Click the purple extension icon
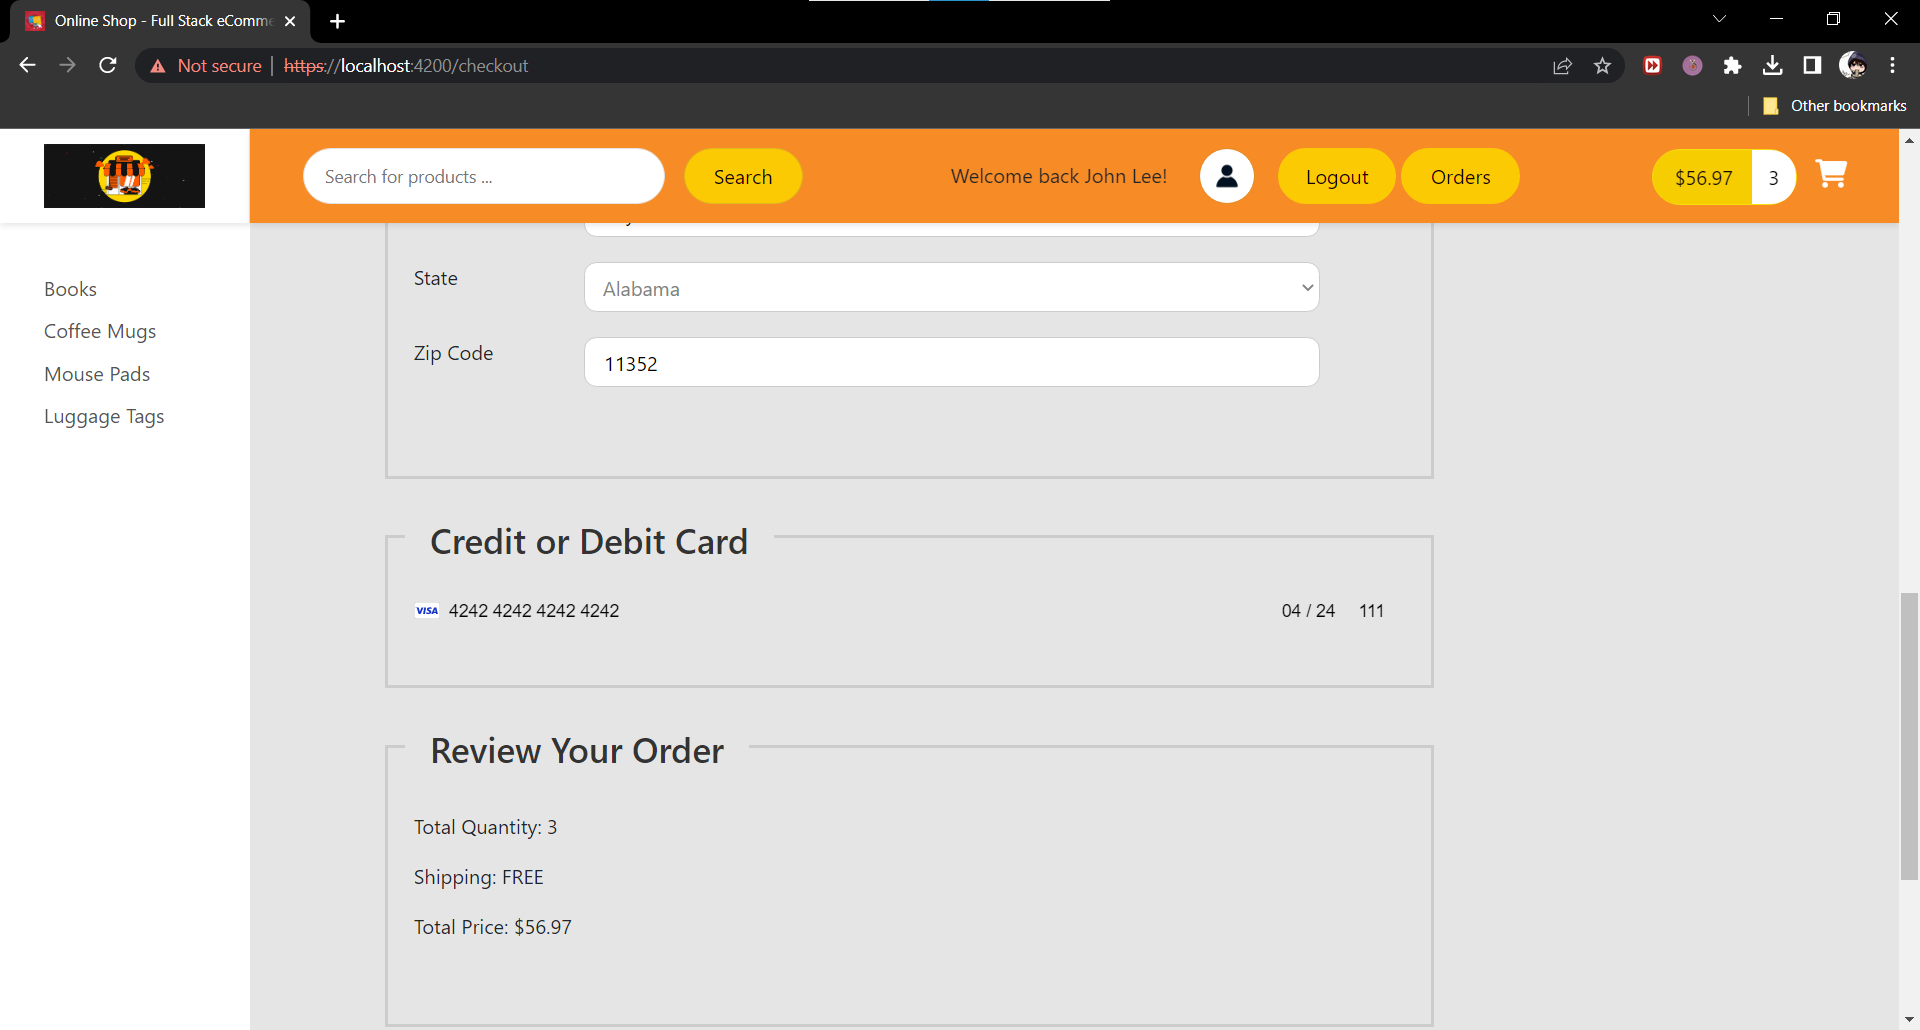This screenshot has height=1030, width=1920. pyautogui.click(x=1692, y=66)
